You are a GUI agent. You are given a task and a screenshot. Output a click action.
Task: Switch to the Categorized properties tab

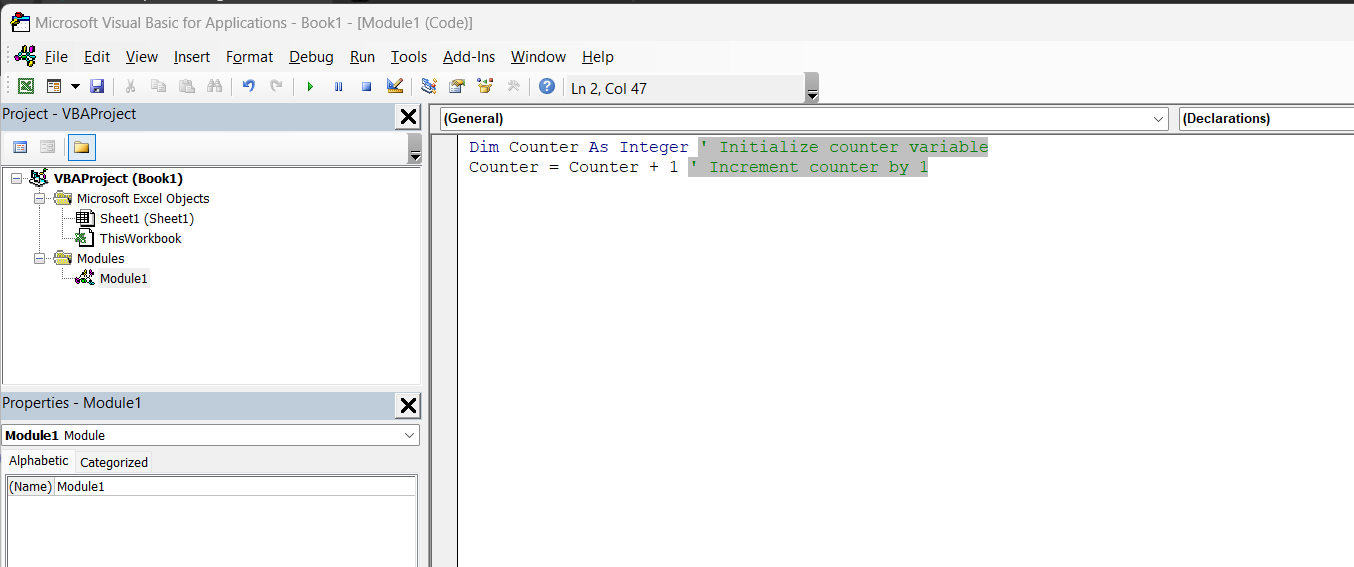tap(114, 462)
